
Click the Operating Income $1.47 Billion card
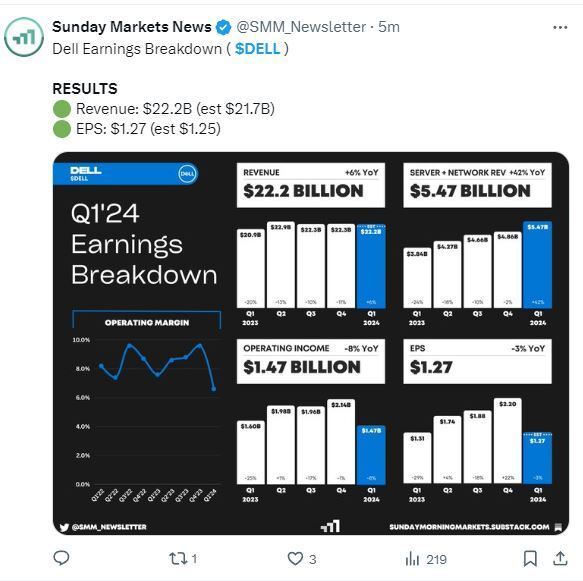click(x=311, y=361)
